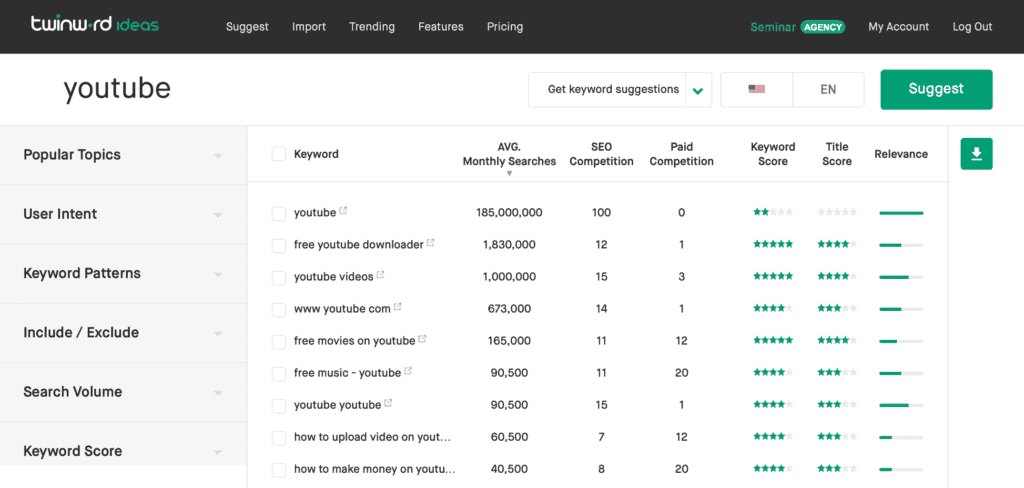Image resolution: width=1024 pixels, height=488 pixels.
Task: Click the keyword text 'free movies on youtube'
Action: (x=355, y=341)
